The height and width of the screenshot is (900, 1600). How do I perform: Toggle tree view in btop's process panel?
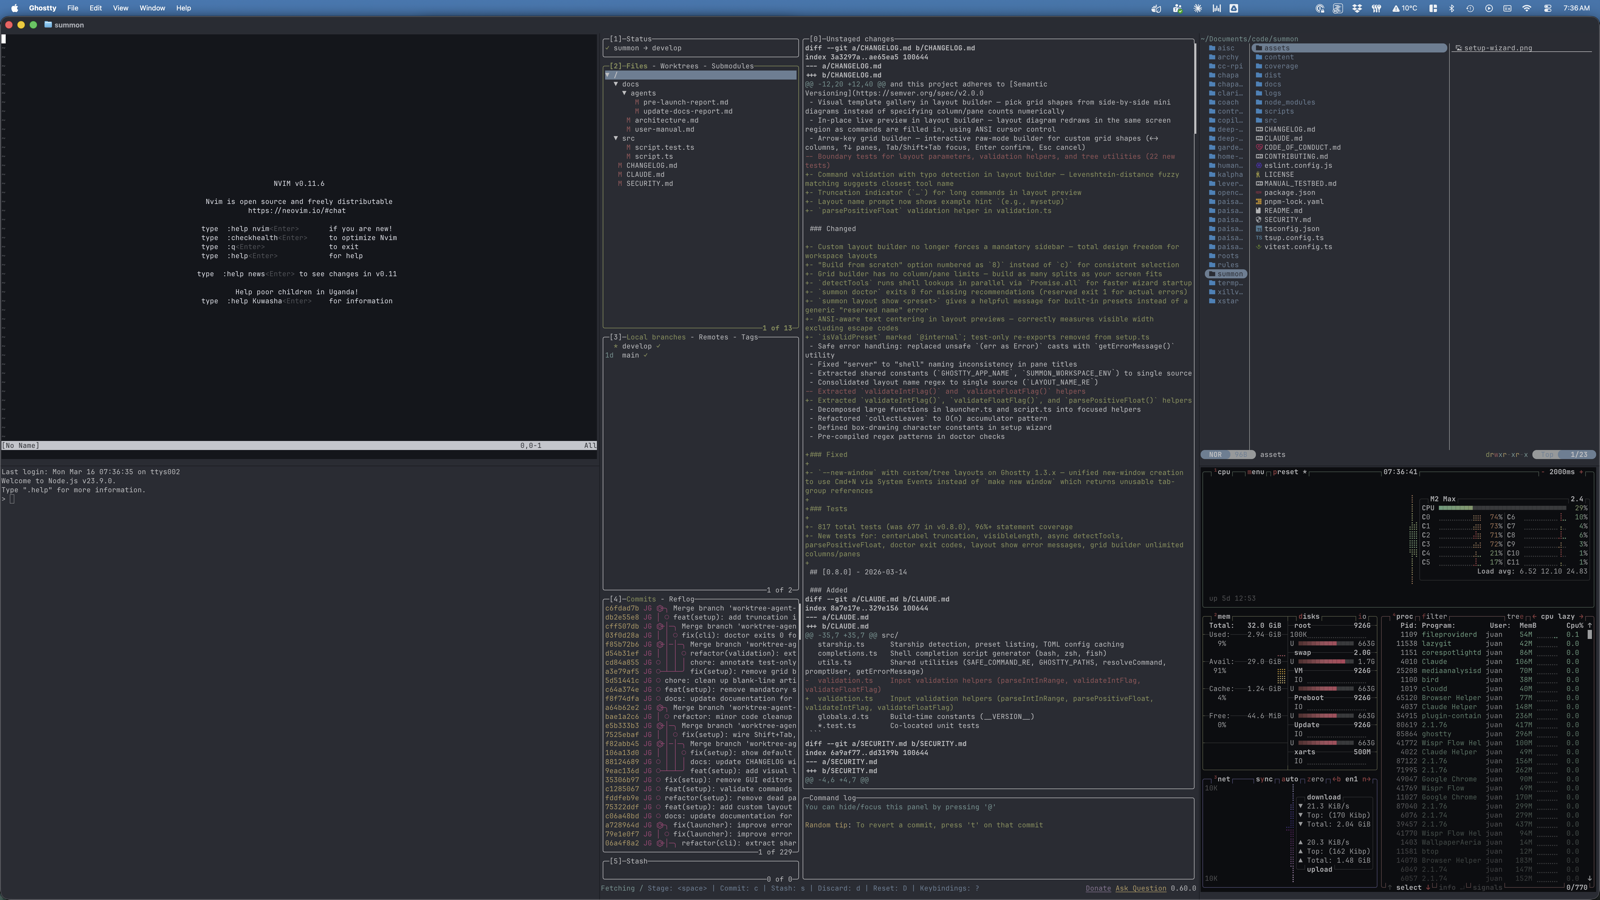(1513, 616)
